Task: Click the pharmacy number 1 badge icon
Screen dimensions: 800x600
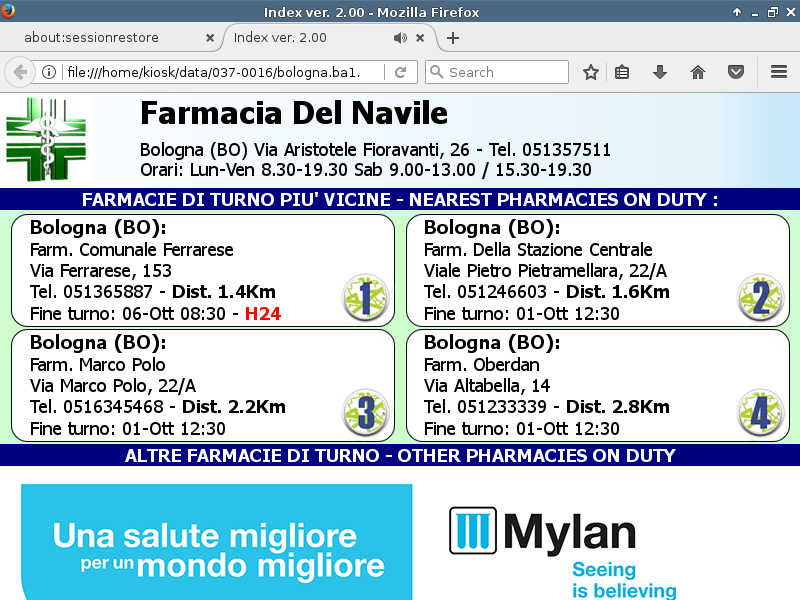Action: pos(365,298)
